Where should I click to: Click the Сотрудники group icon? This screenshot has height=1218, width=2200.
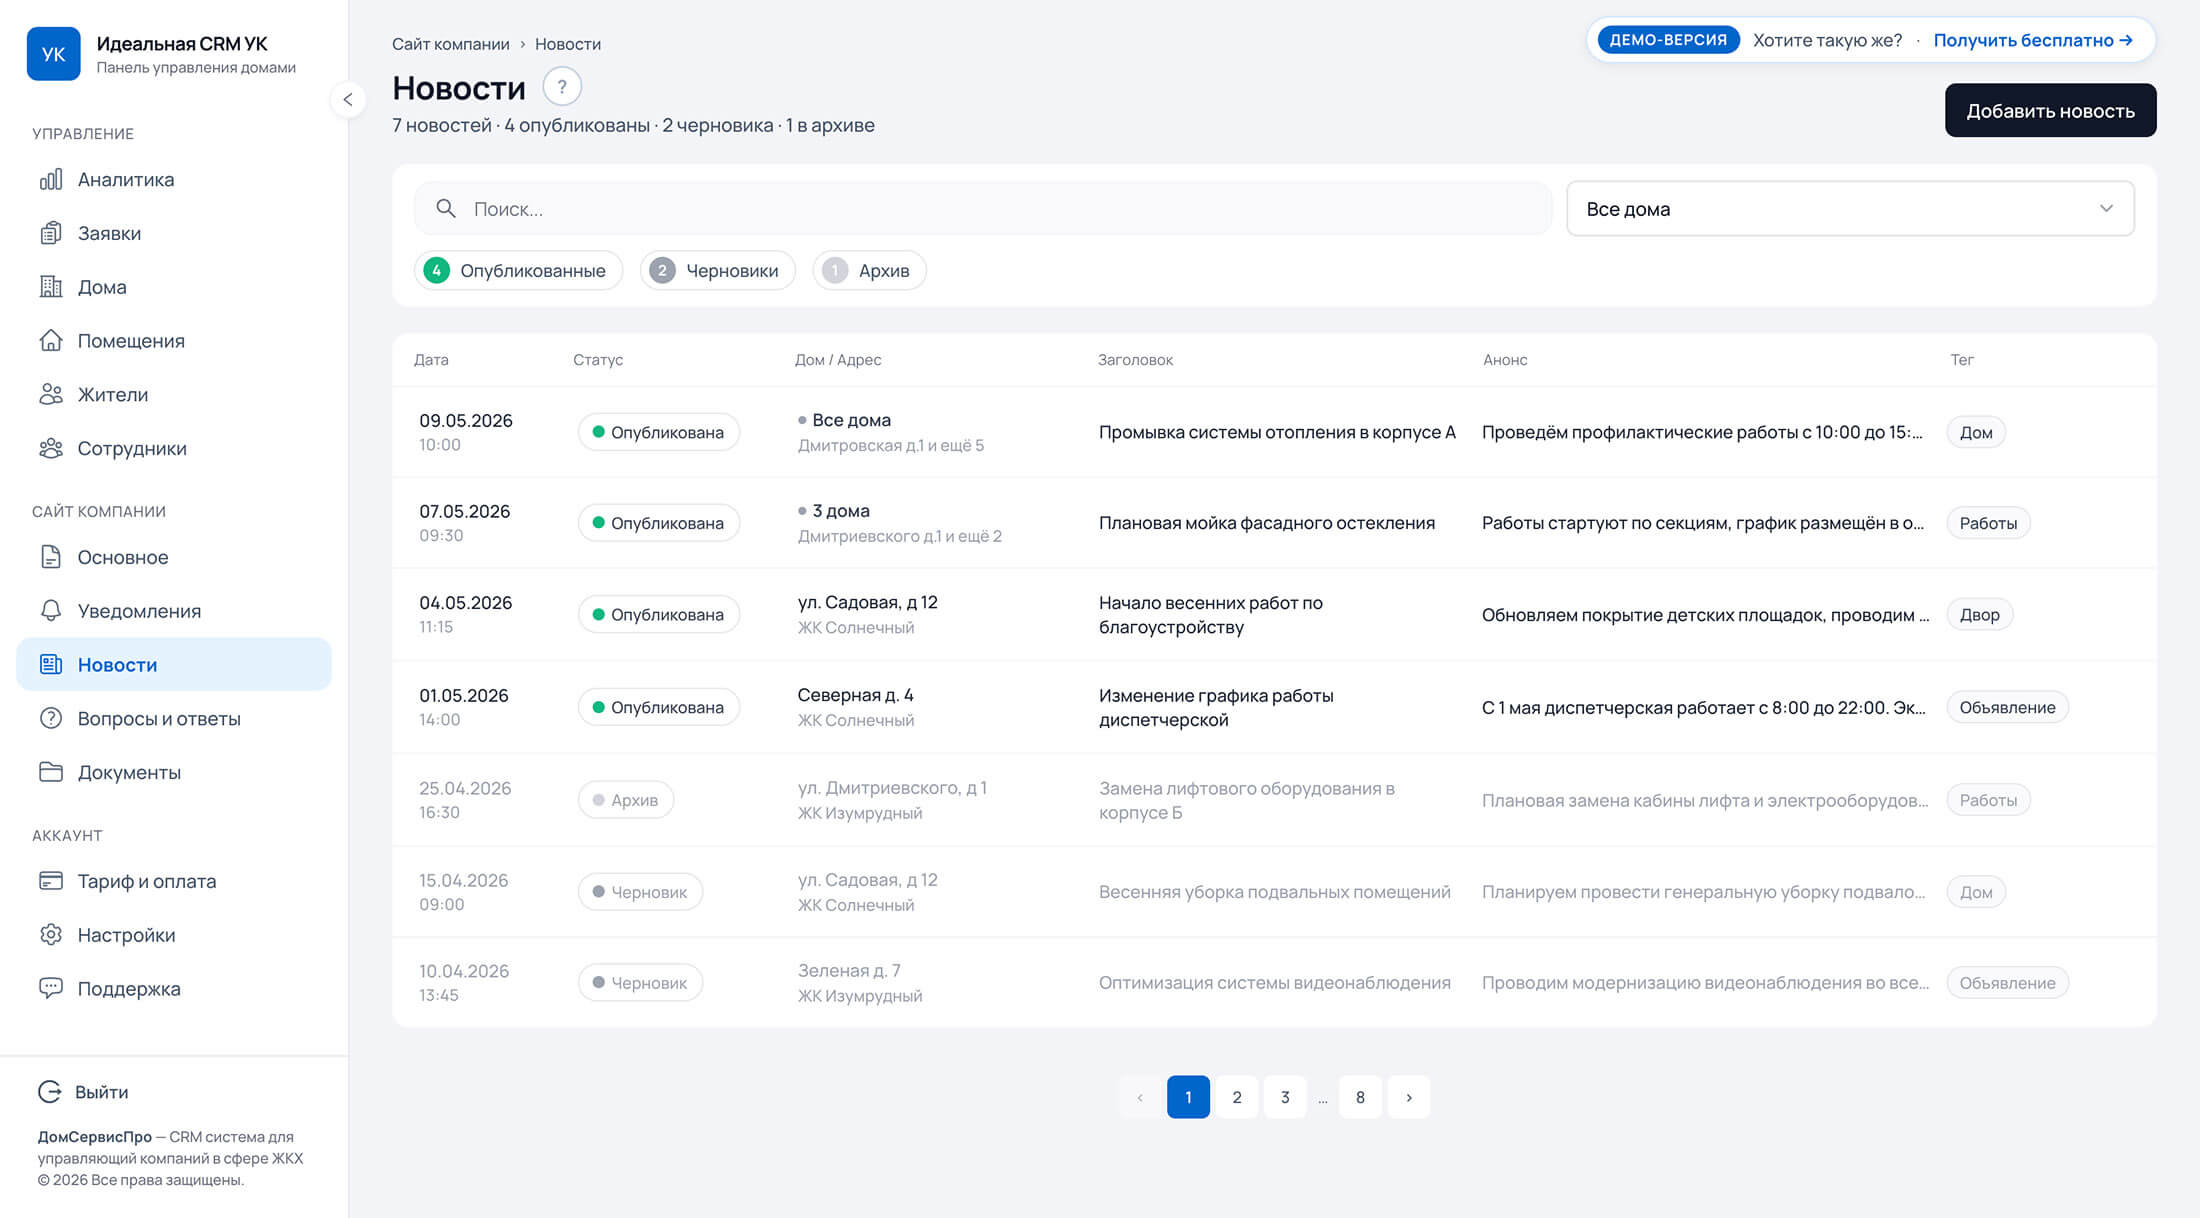coord(51,448)
